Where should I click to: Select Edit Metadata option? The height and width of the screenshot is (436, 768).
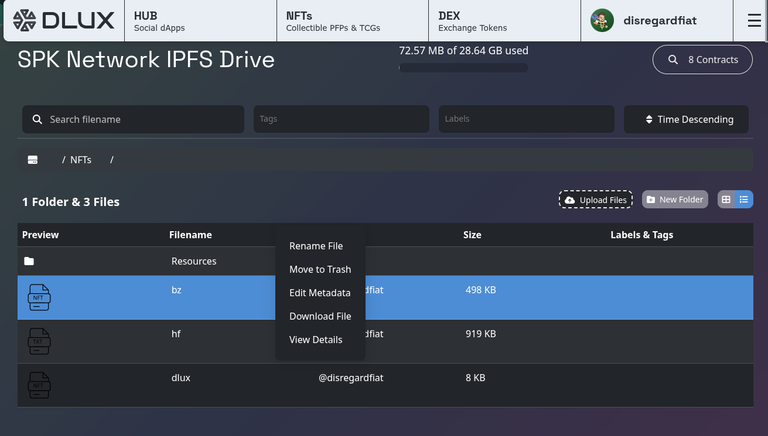[x=320, y=293]
